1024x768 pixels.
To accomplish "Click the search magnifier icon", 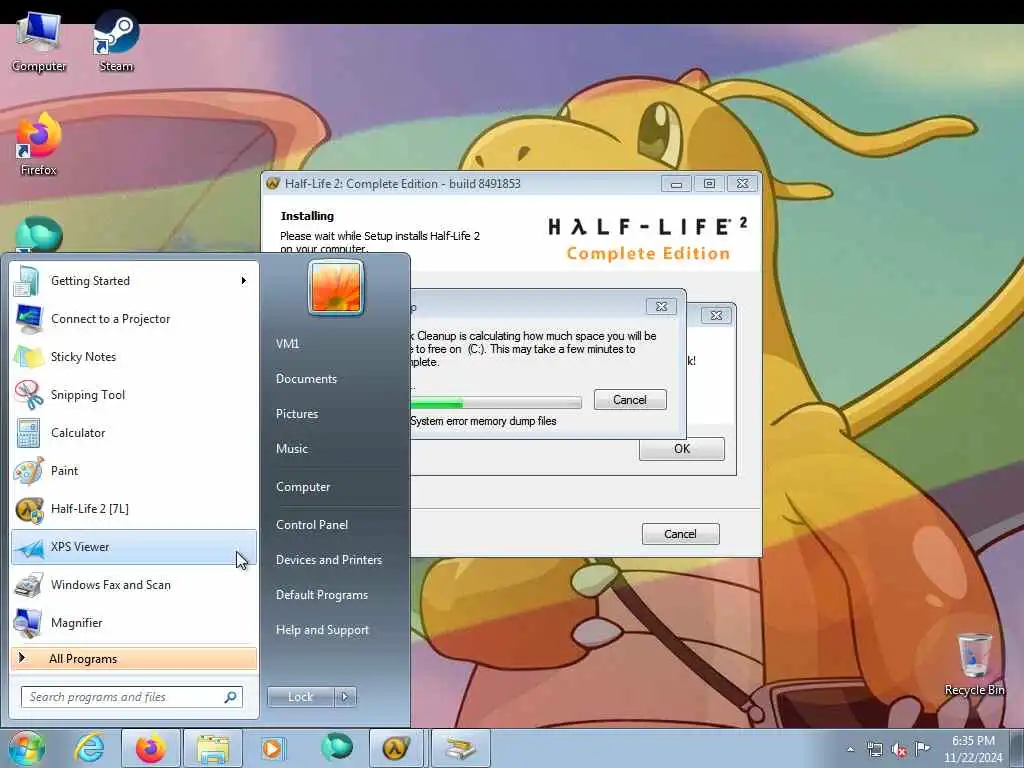I will pyautogui.click(x=230, y=697).
